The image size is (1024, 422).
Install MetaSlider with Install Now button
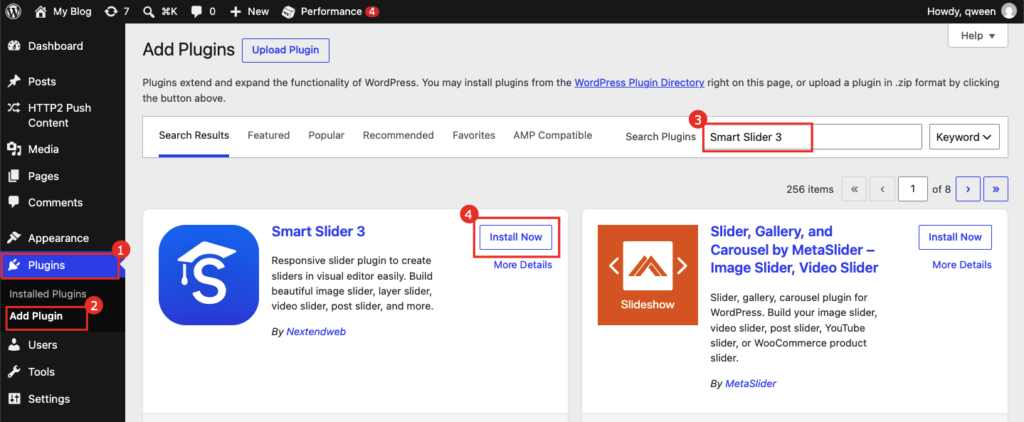click(955, 237)
